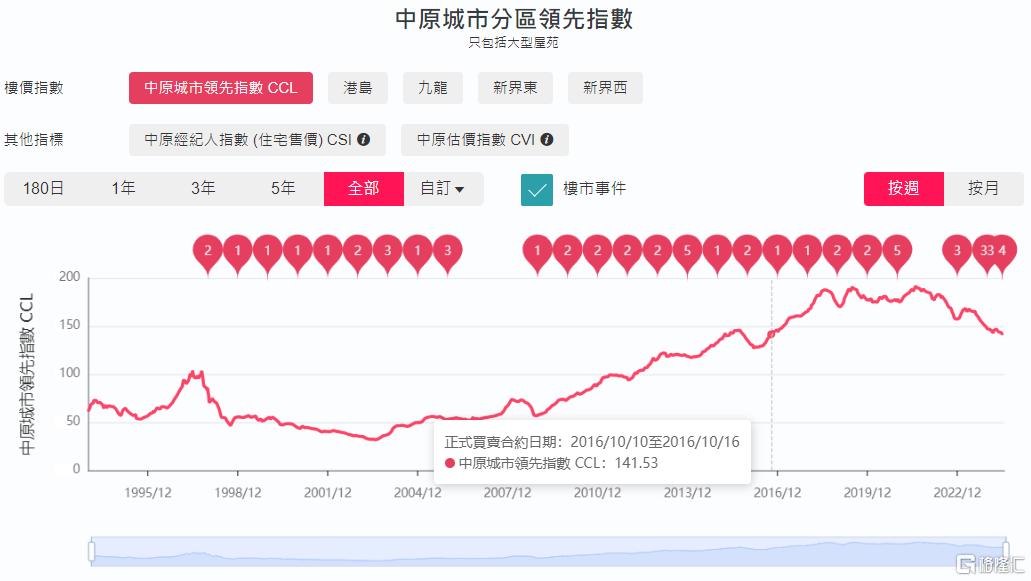This screenshot has height=581, width=1031.
Task: Toggle the 樓市事件 checkbox
Action: click(x=537, y=189)
